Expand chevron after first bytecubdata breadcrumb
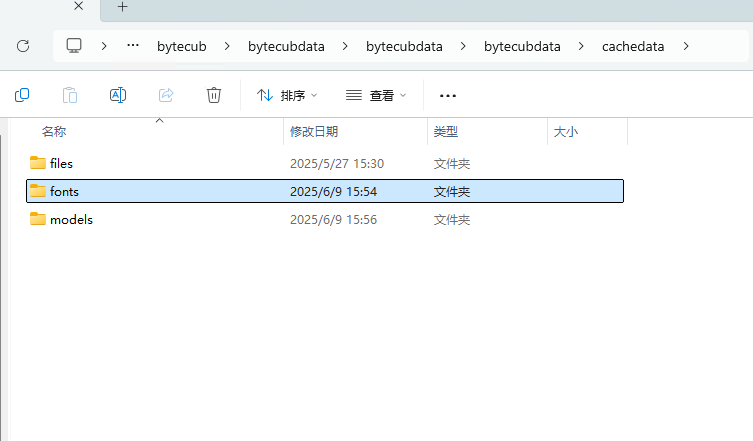 (x=345, y=46)
